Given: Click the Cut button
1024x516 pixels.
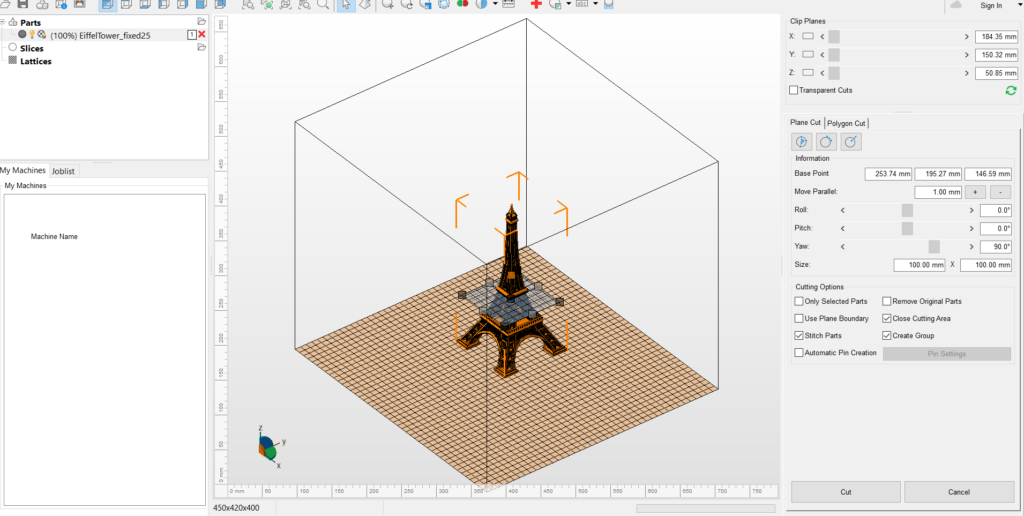Looking at the screenshot, I should point(846,492).
